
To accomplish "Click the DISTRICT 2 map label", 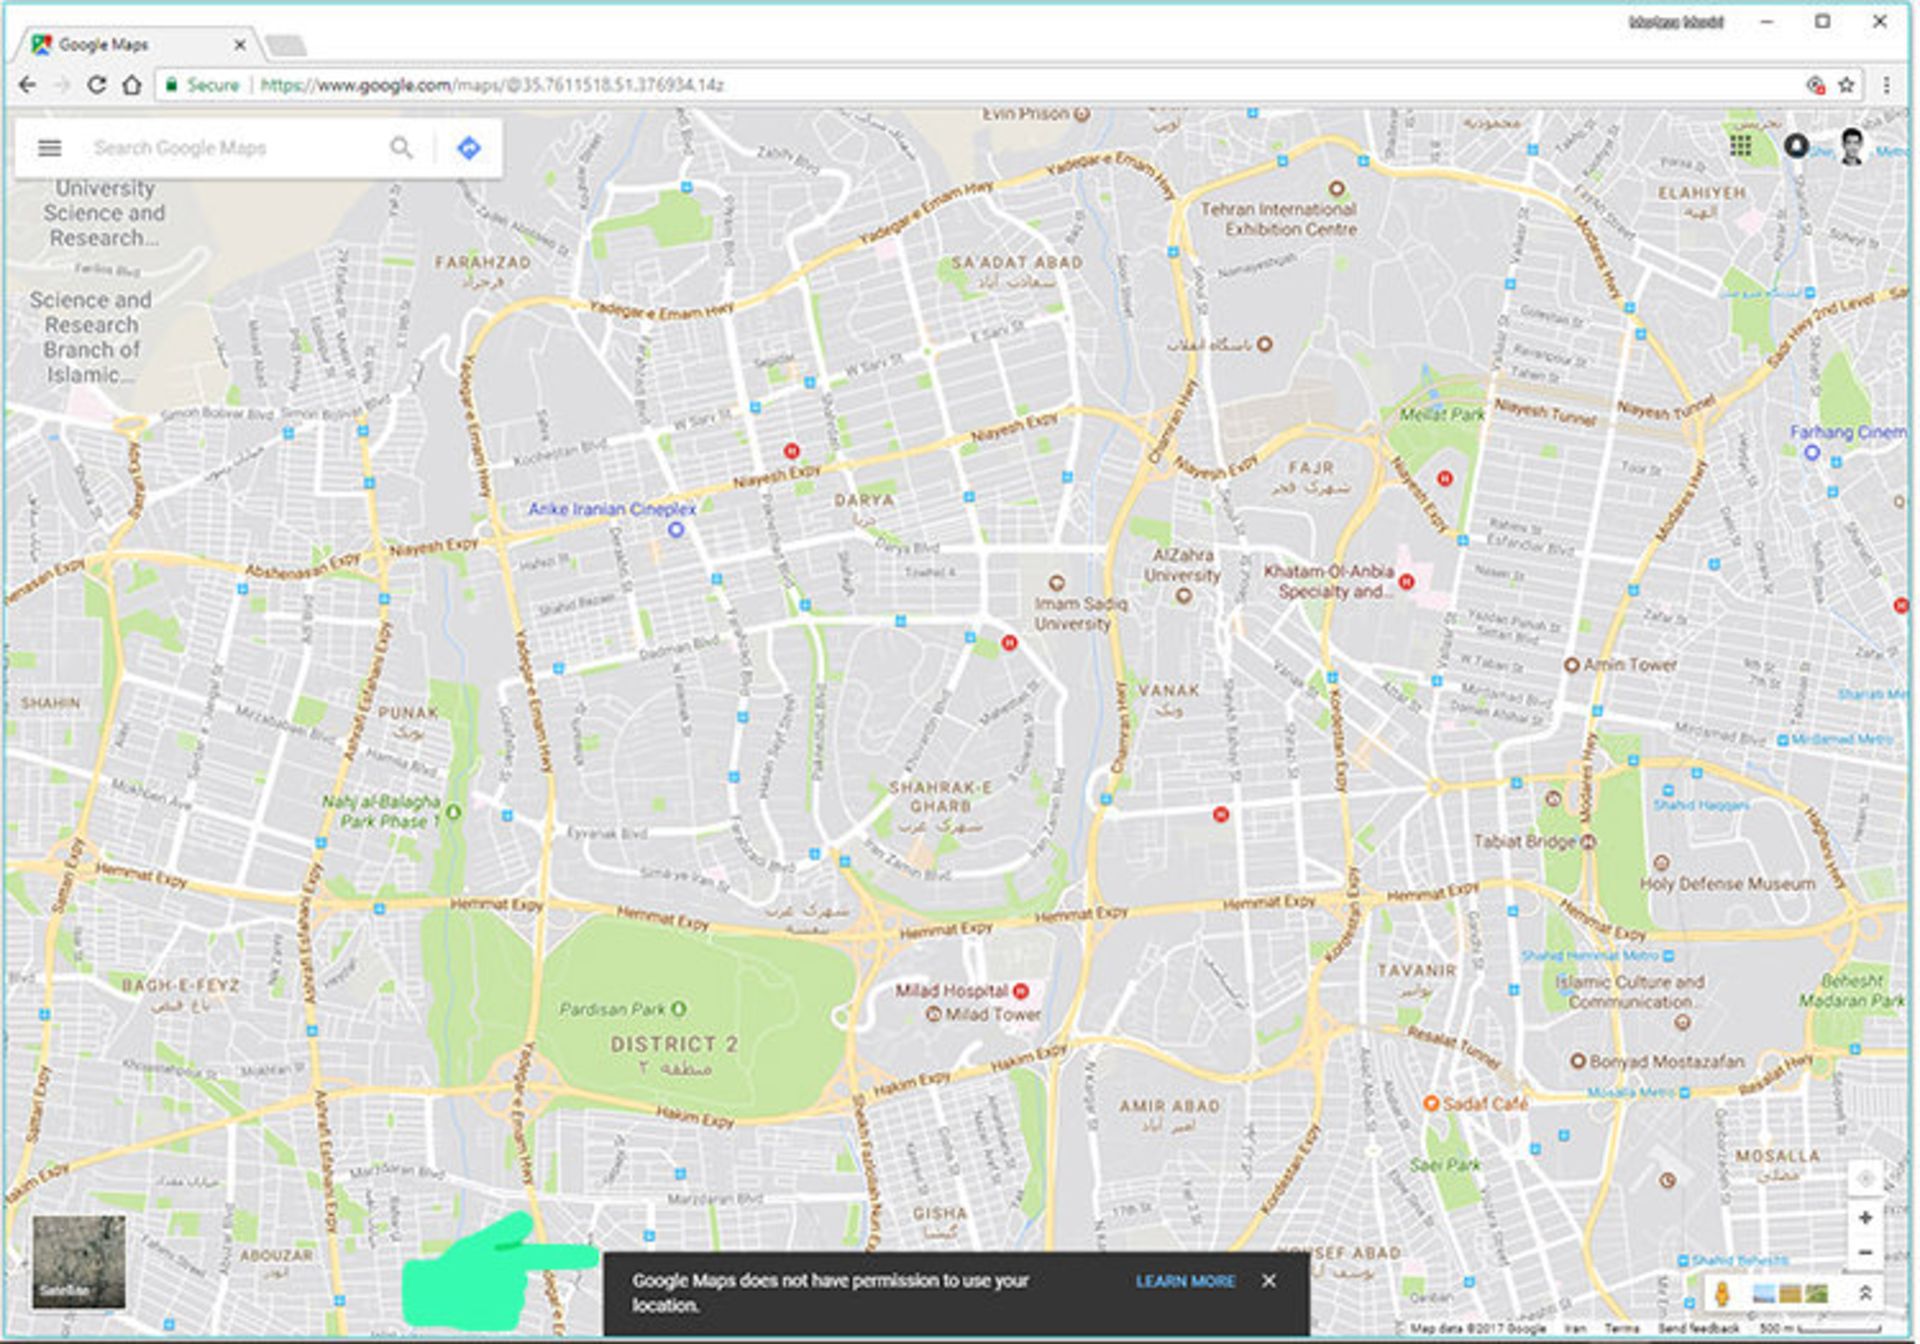I will pos(675,1044).
